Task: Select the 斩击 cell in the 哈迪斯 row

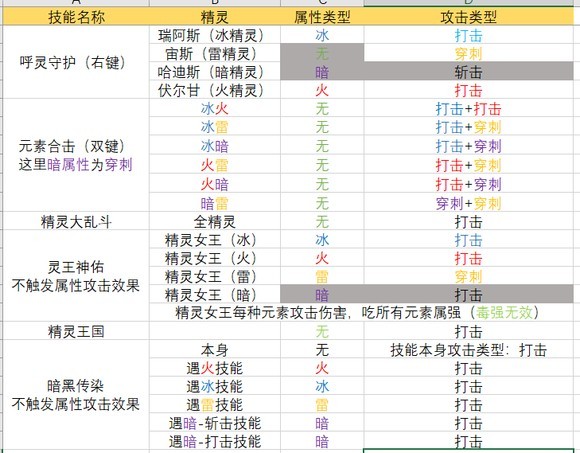Action: 468,71
